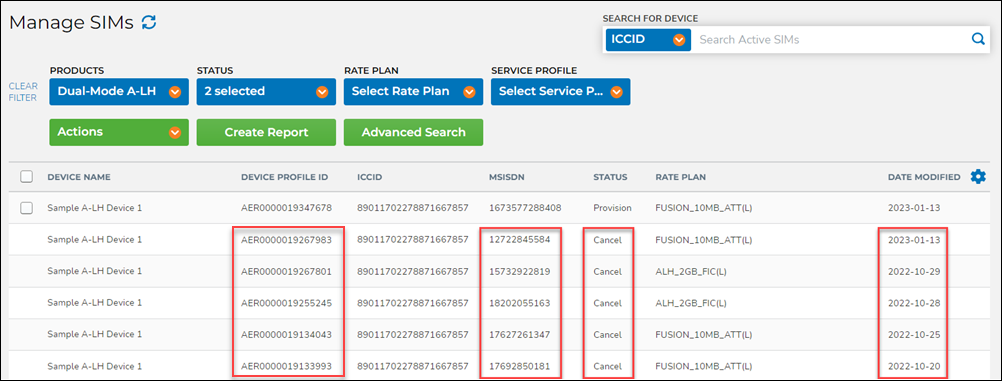Click the MSISDN column header
Screen dimensions: 1002x381
(x=507, y=177)
